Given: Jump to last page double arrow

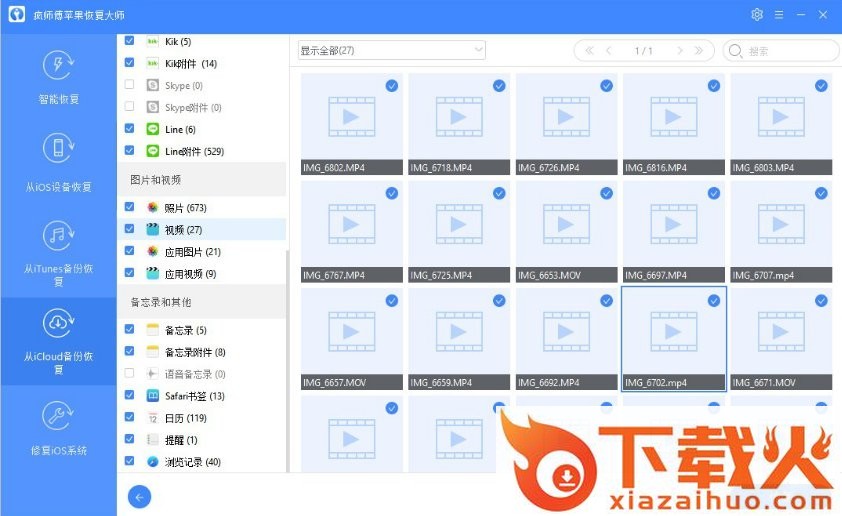Looking at the screenshot, I should click(x=699, y=51).
